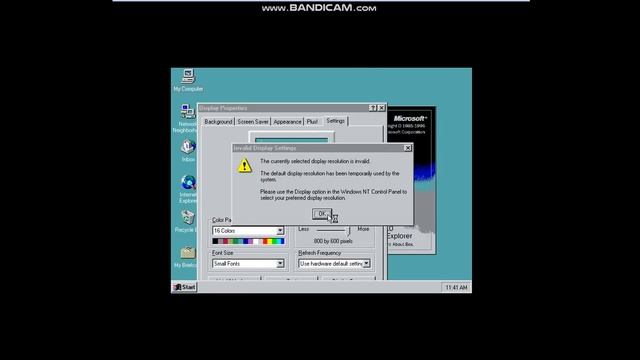Click the monitor preview in Display Properties

tap(291, 138)
